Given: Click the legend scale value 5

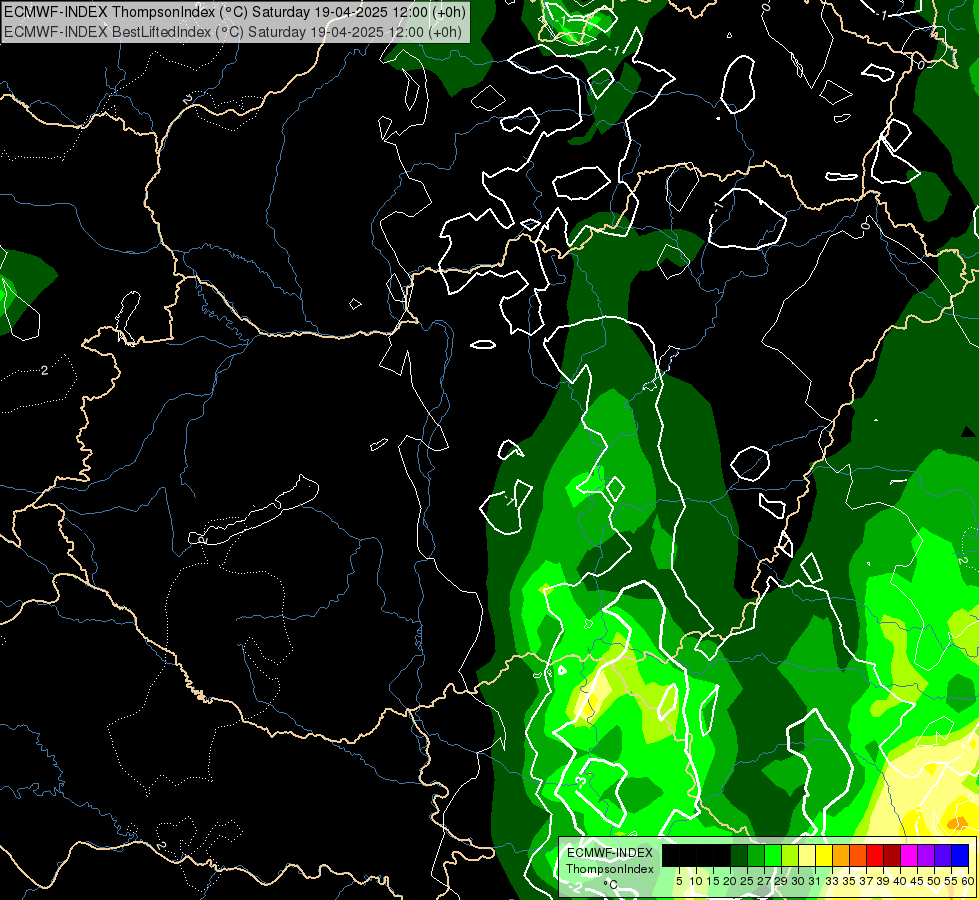Looking at the screenshot, I should click(679, 881).
